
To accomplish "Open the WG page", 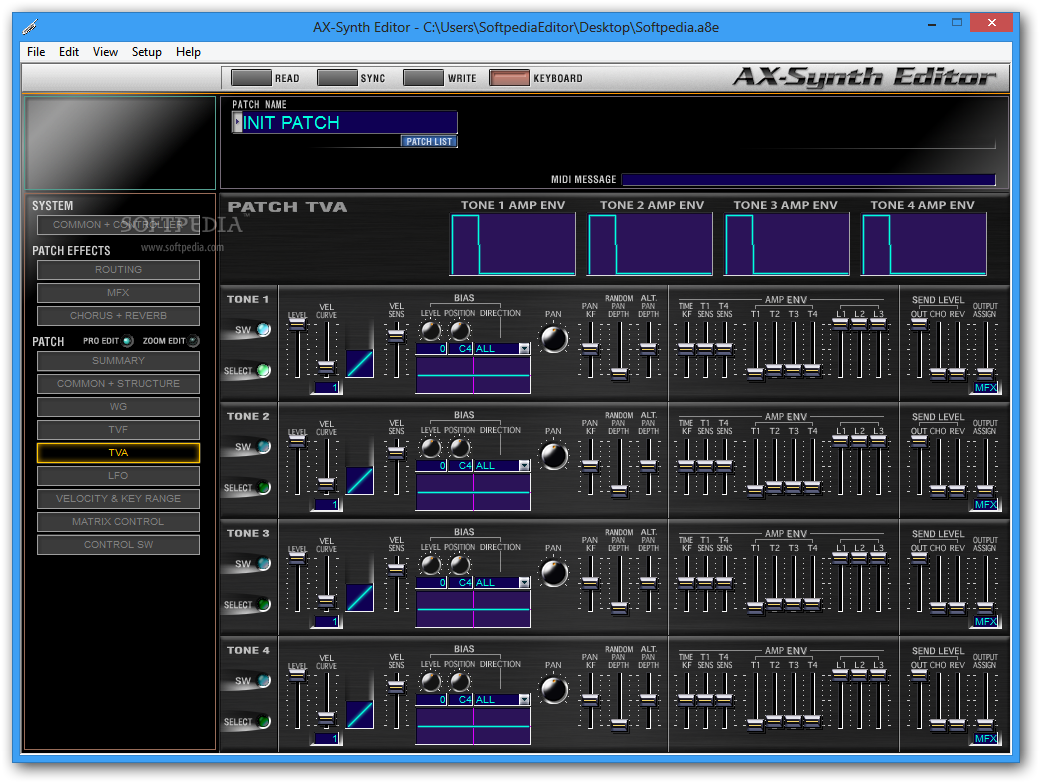I will coord(118,406).
